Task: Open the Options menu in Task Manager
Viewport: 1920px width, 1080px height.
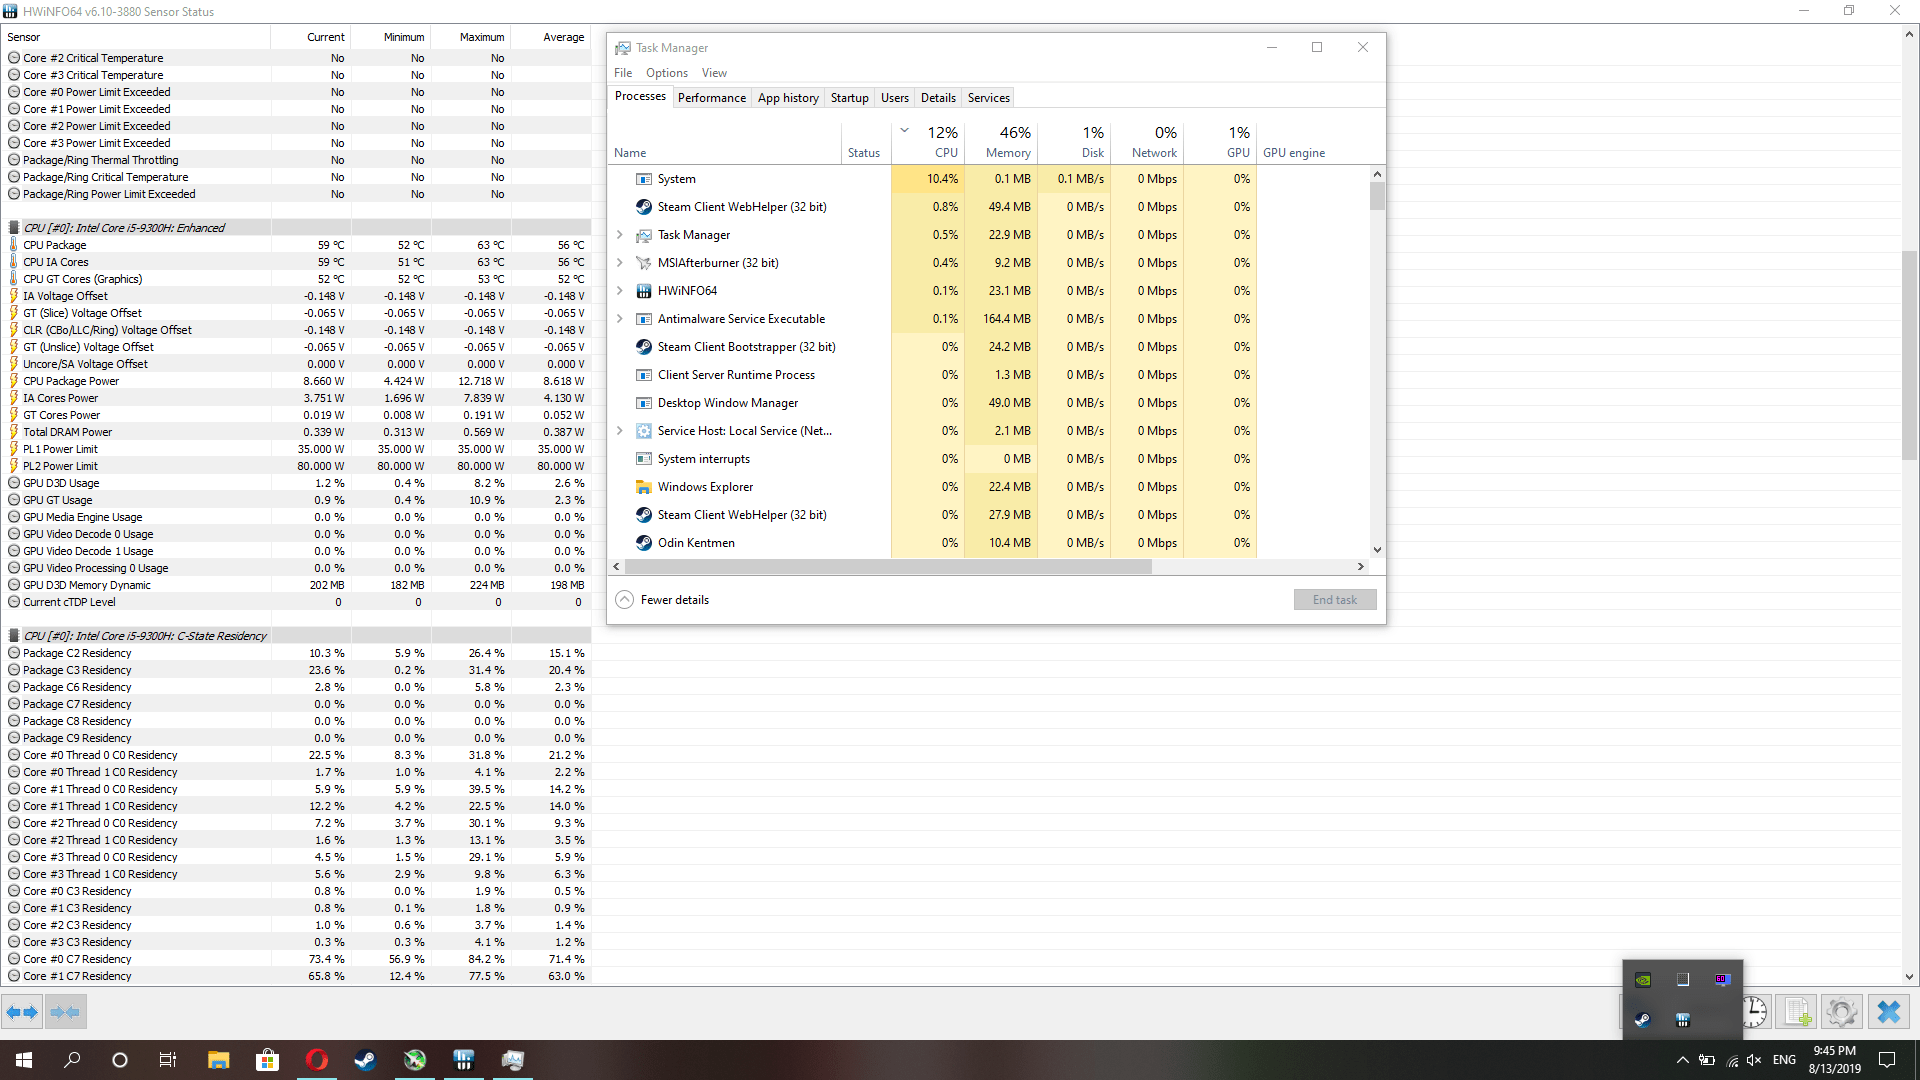Action: click(666, 73)
